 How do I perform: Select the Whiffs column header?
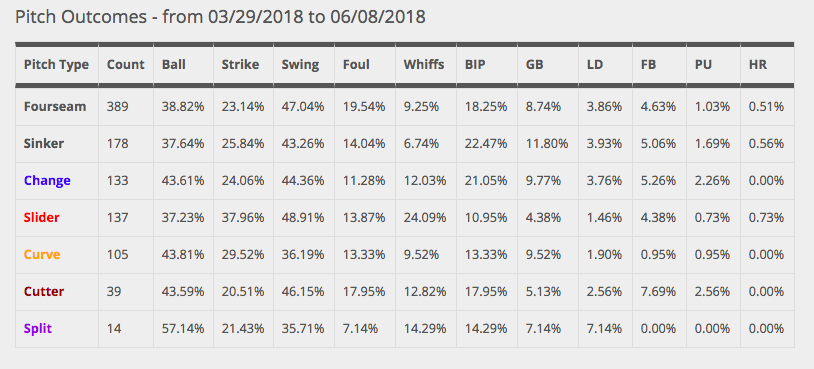pos(424,65)
